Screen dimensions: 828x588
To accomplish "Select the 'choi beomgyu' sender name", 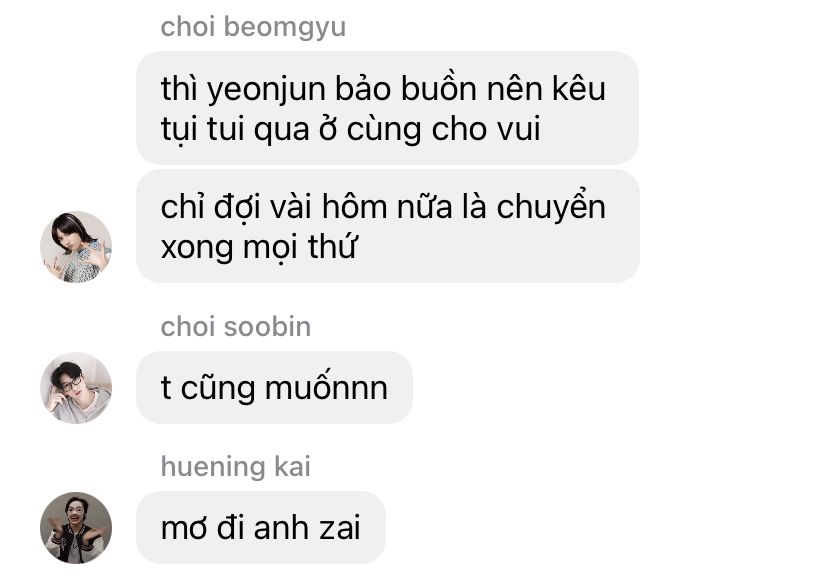I will coord(253,27).
